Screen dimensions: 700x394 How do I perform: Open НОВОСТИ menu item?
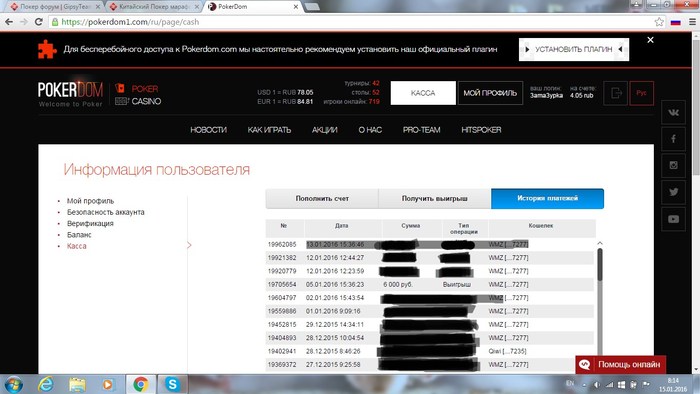tap(208, 130)
